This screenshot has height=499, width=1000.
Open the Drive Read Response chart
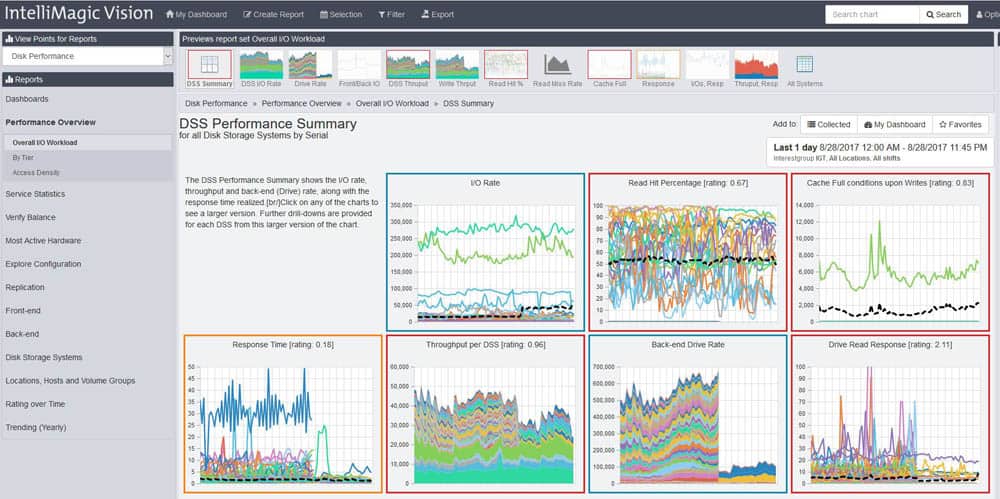coord(890,414)
